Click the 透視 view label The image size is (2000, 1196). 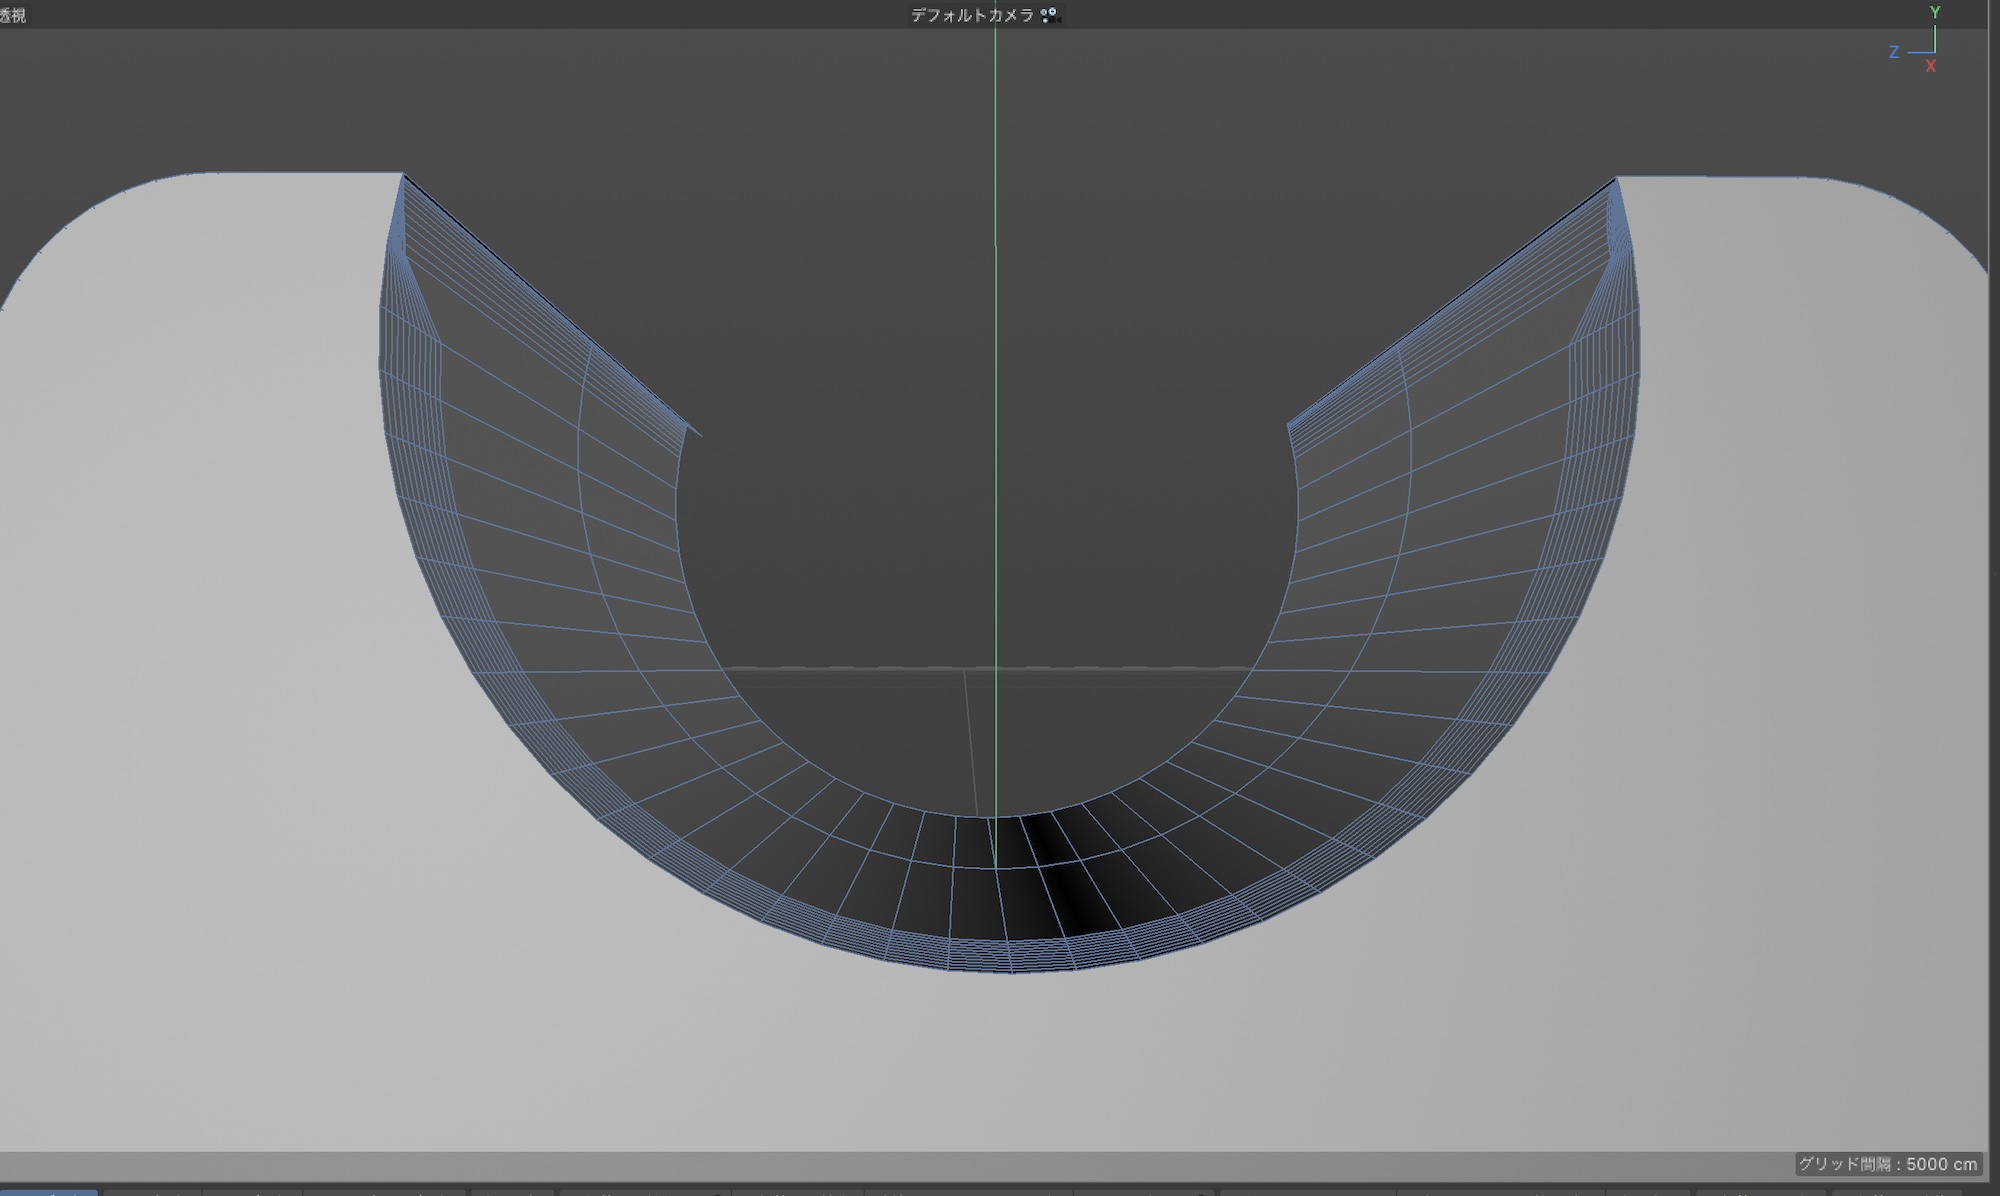(x=13, y=15)
